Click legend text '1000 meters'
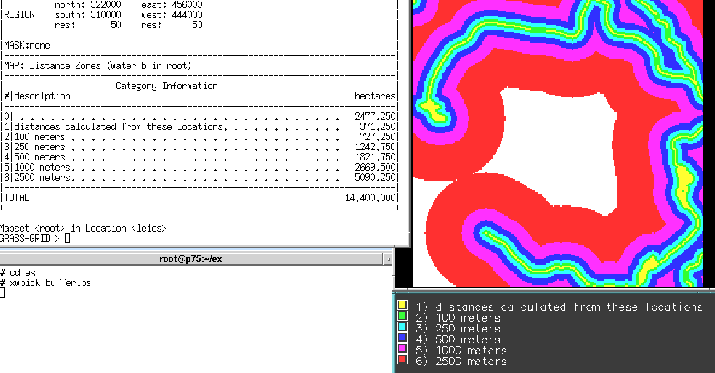The image size is (715, 373). click(471, 350)
